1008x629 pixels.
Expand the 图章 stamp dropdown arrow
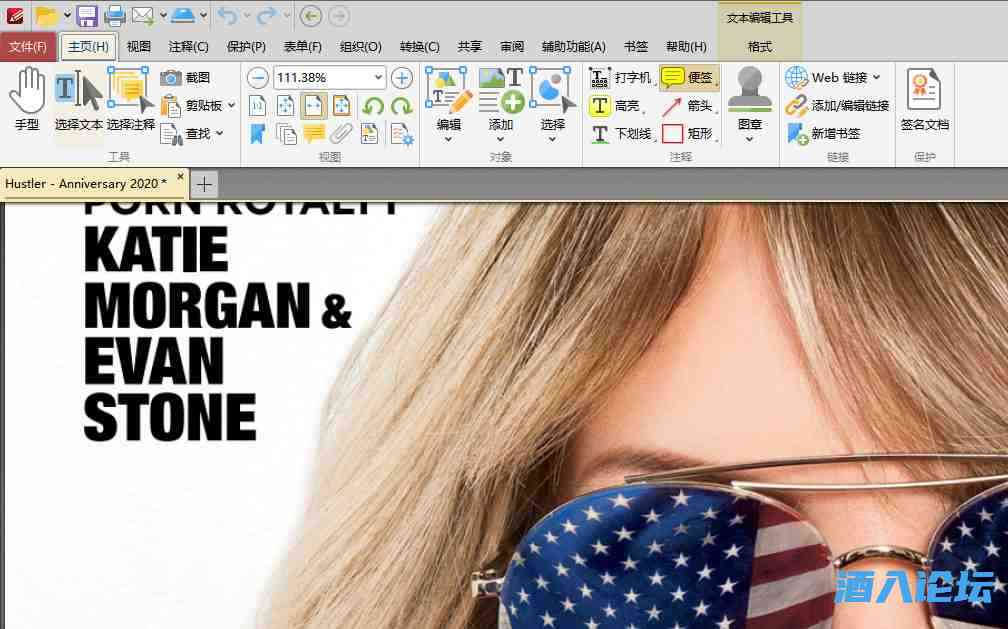tap(750, 138)
